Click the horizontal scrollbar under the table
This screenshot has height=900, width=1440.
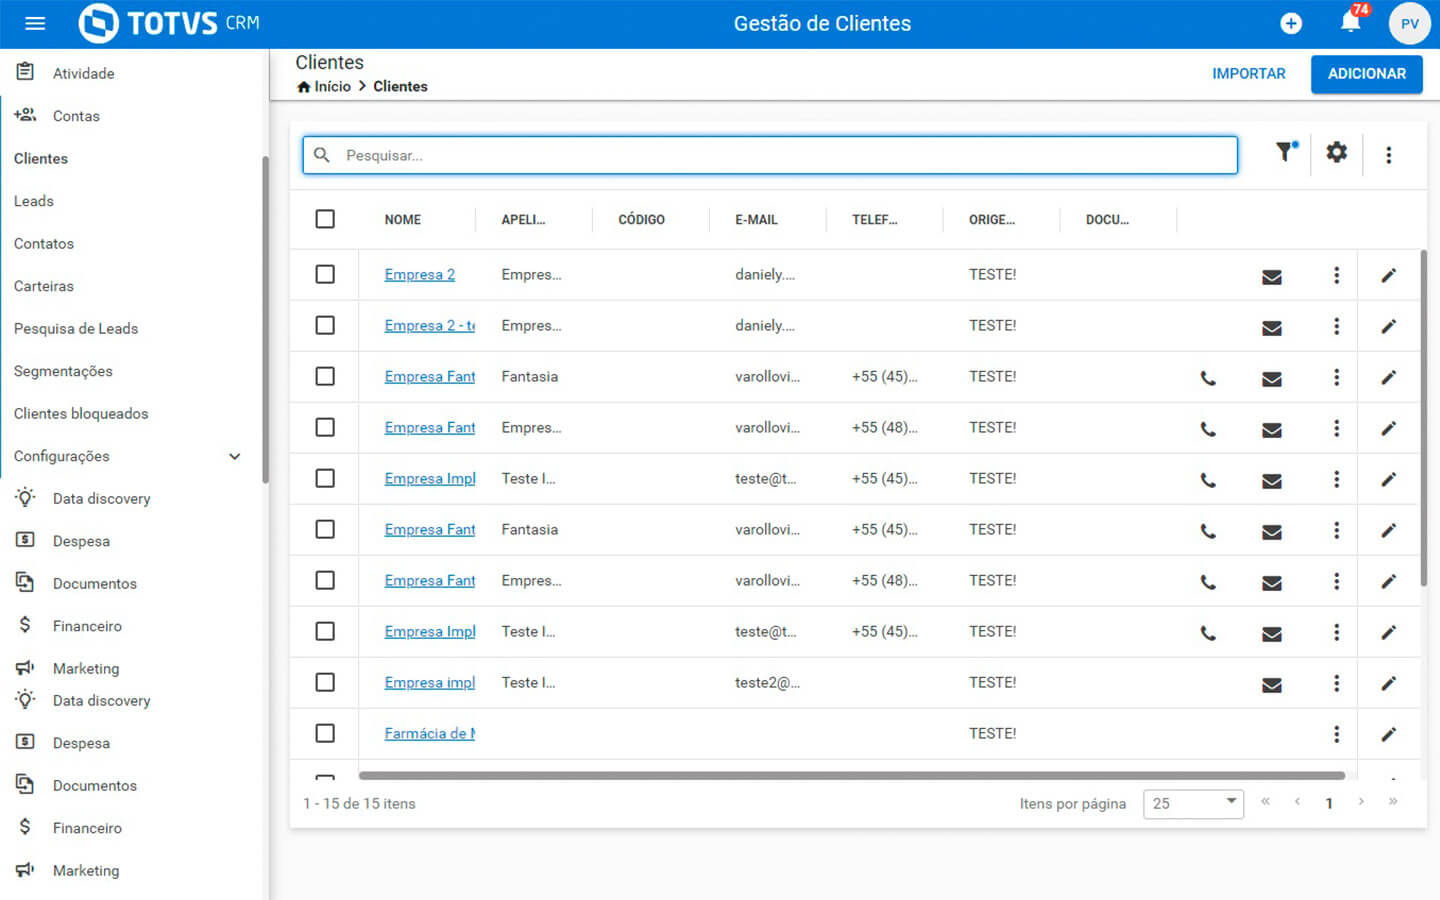850,775
